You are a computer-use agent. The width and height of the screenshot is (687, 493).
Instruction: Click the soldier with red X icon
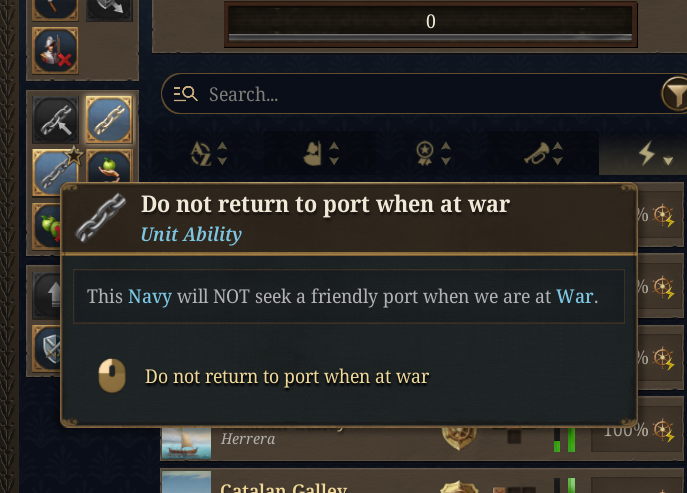[x=53, y=51]
